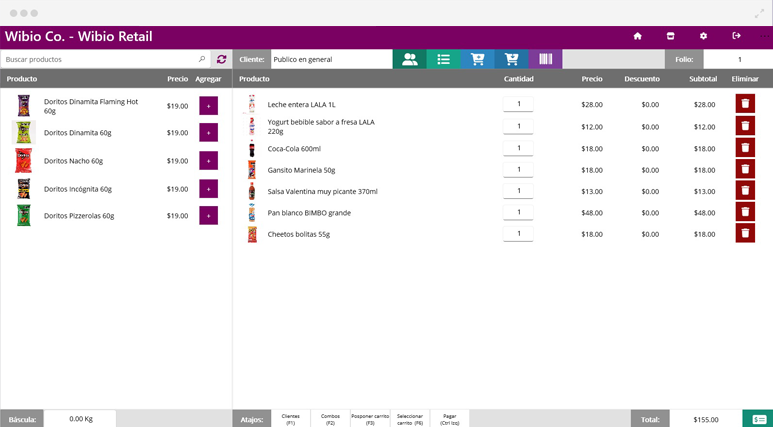Toggle fullscreen with the window expand arrows
This screenshot has width=773, height=430.
pyautogui.click(x=759, y=14)
